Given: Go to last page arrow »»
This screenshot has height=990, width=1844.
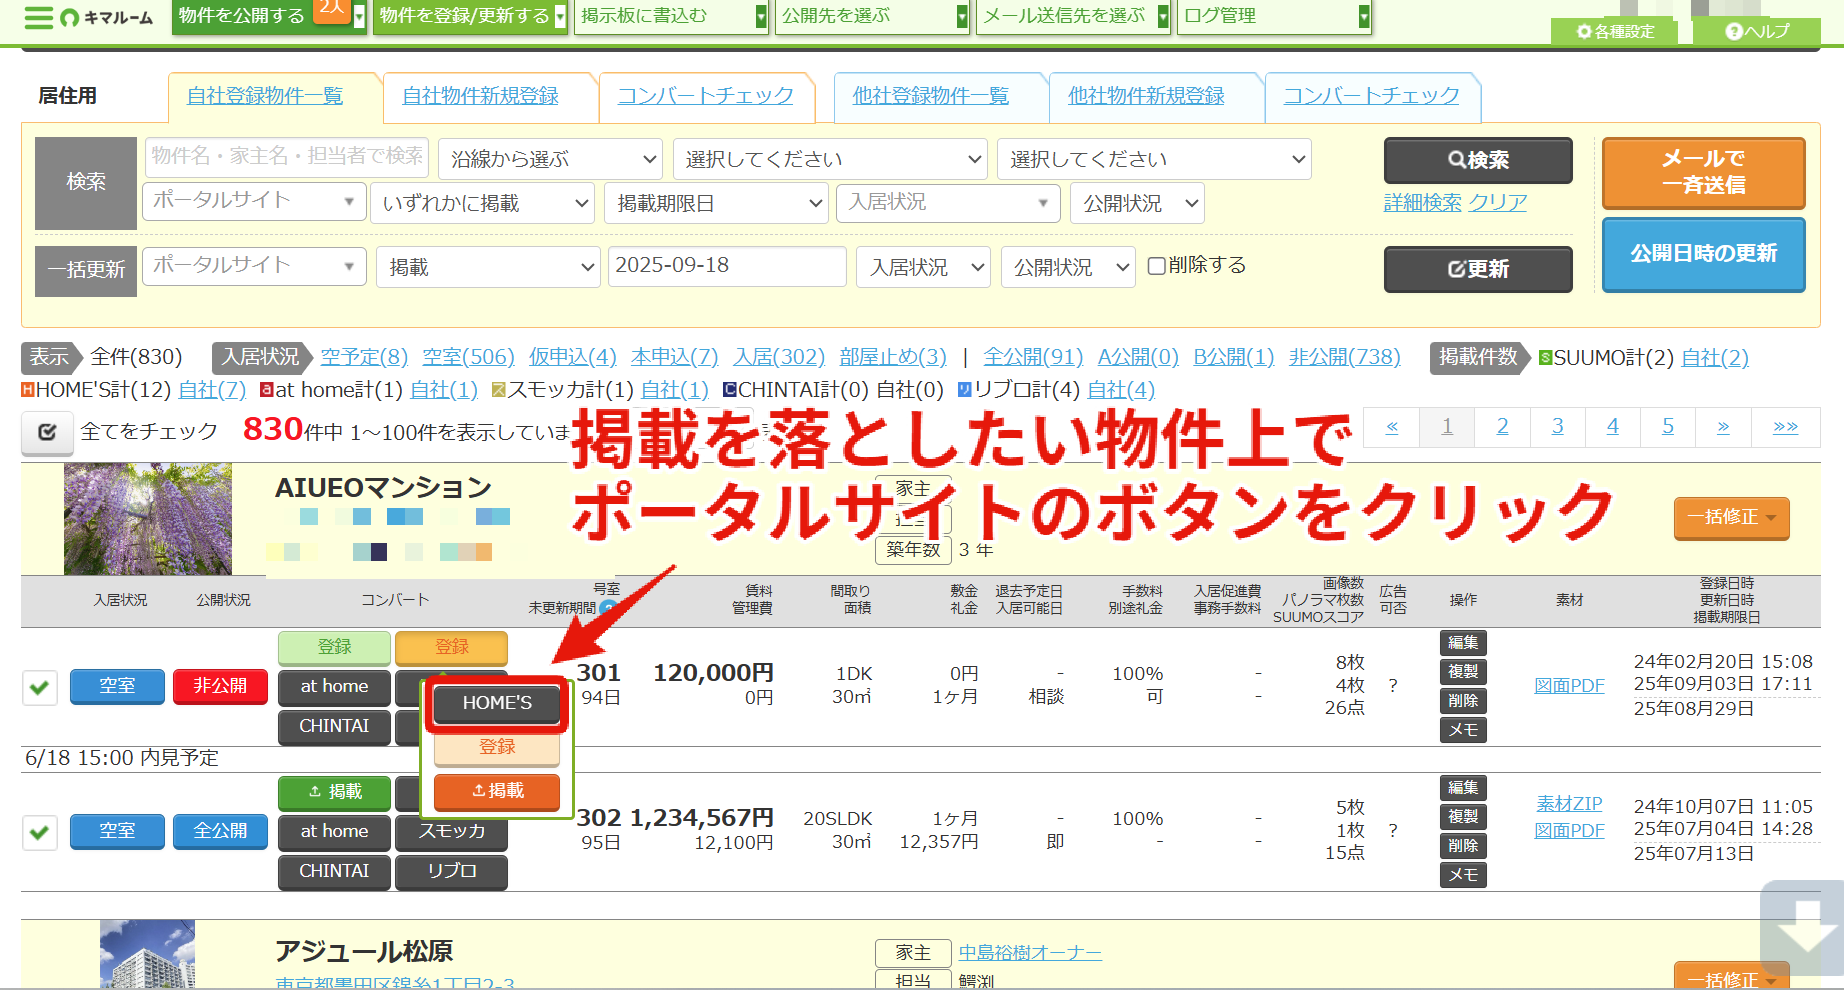Looking at the screenshot, I should pyautogui.click(x=1785, y=427).
